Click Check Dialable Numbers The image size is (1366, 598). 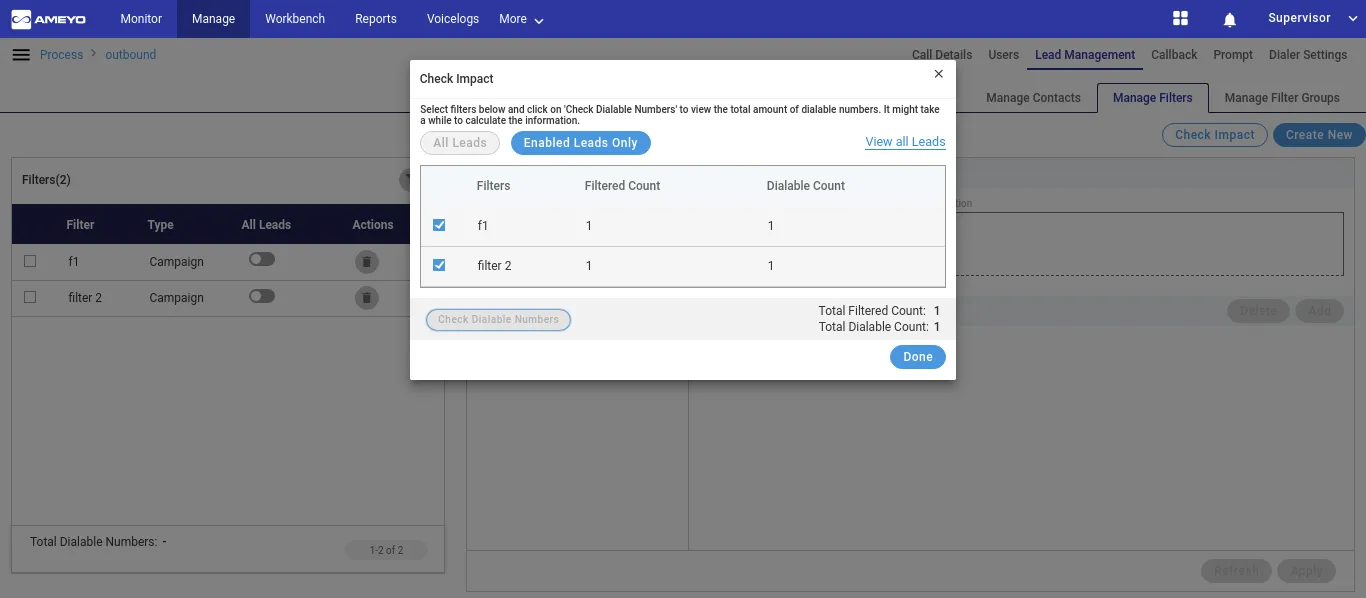(498, 320)
